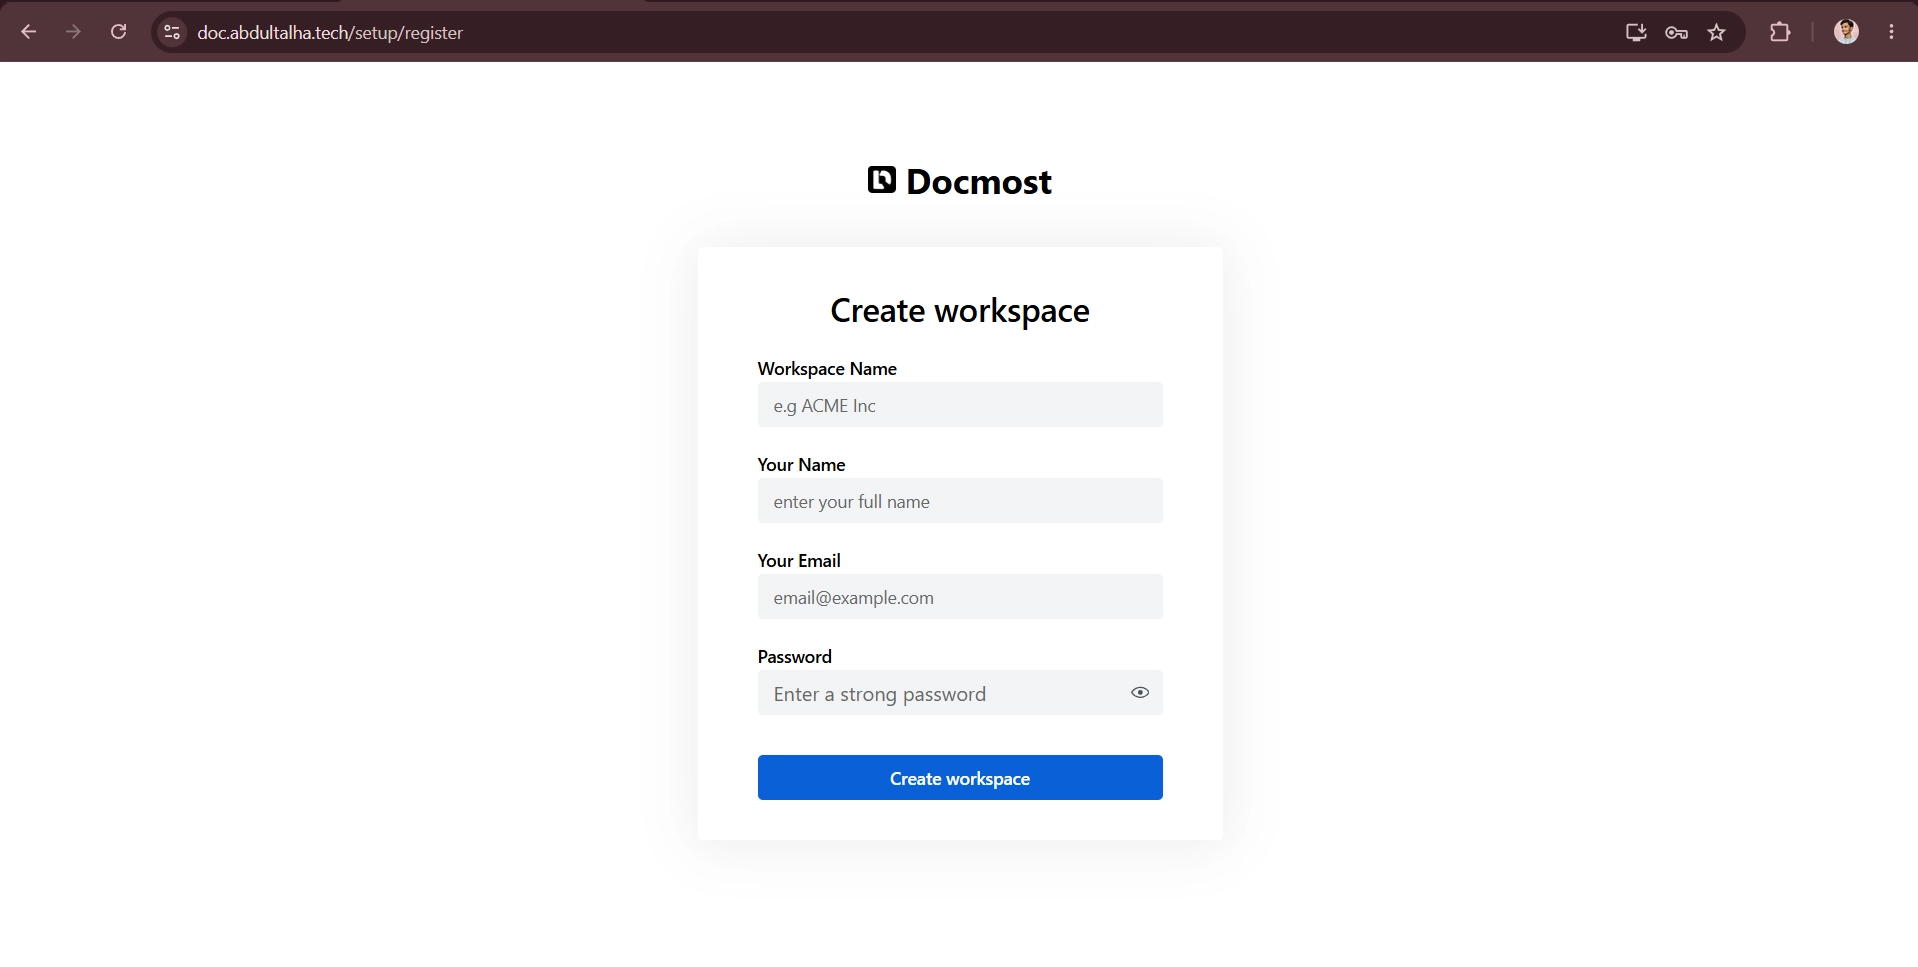Click the Your Name label

pyautogui.click(x=801, y=465)
